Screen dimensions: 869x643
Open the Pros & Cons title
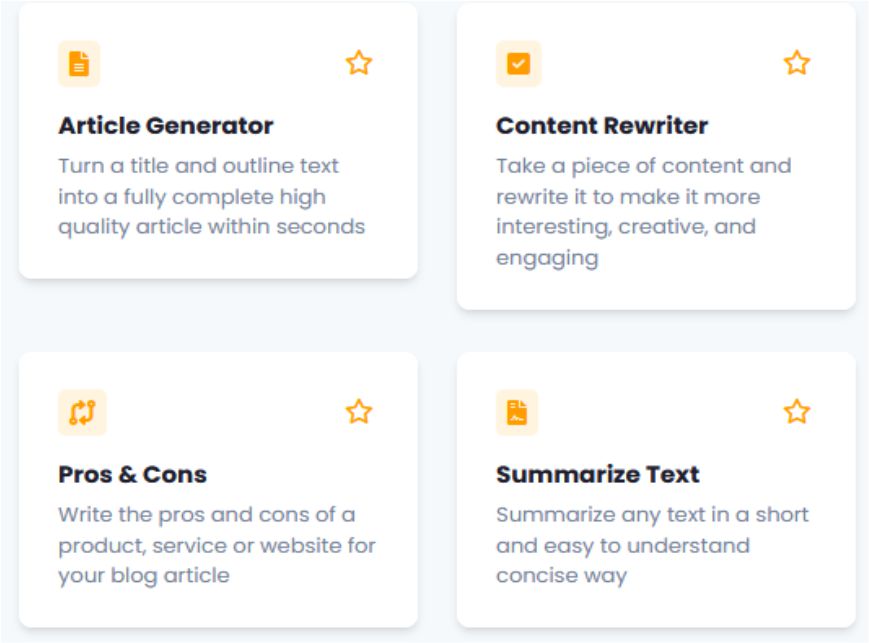(132, 474)
